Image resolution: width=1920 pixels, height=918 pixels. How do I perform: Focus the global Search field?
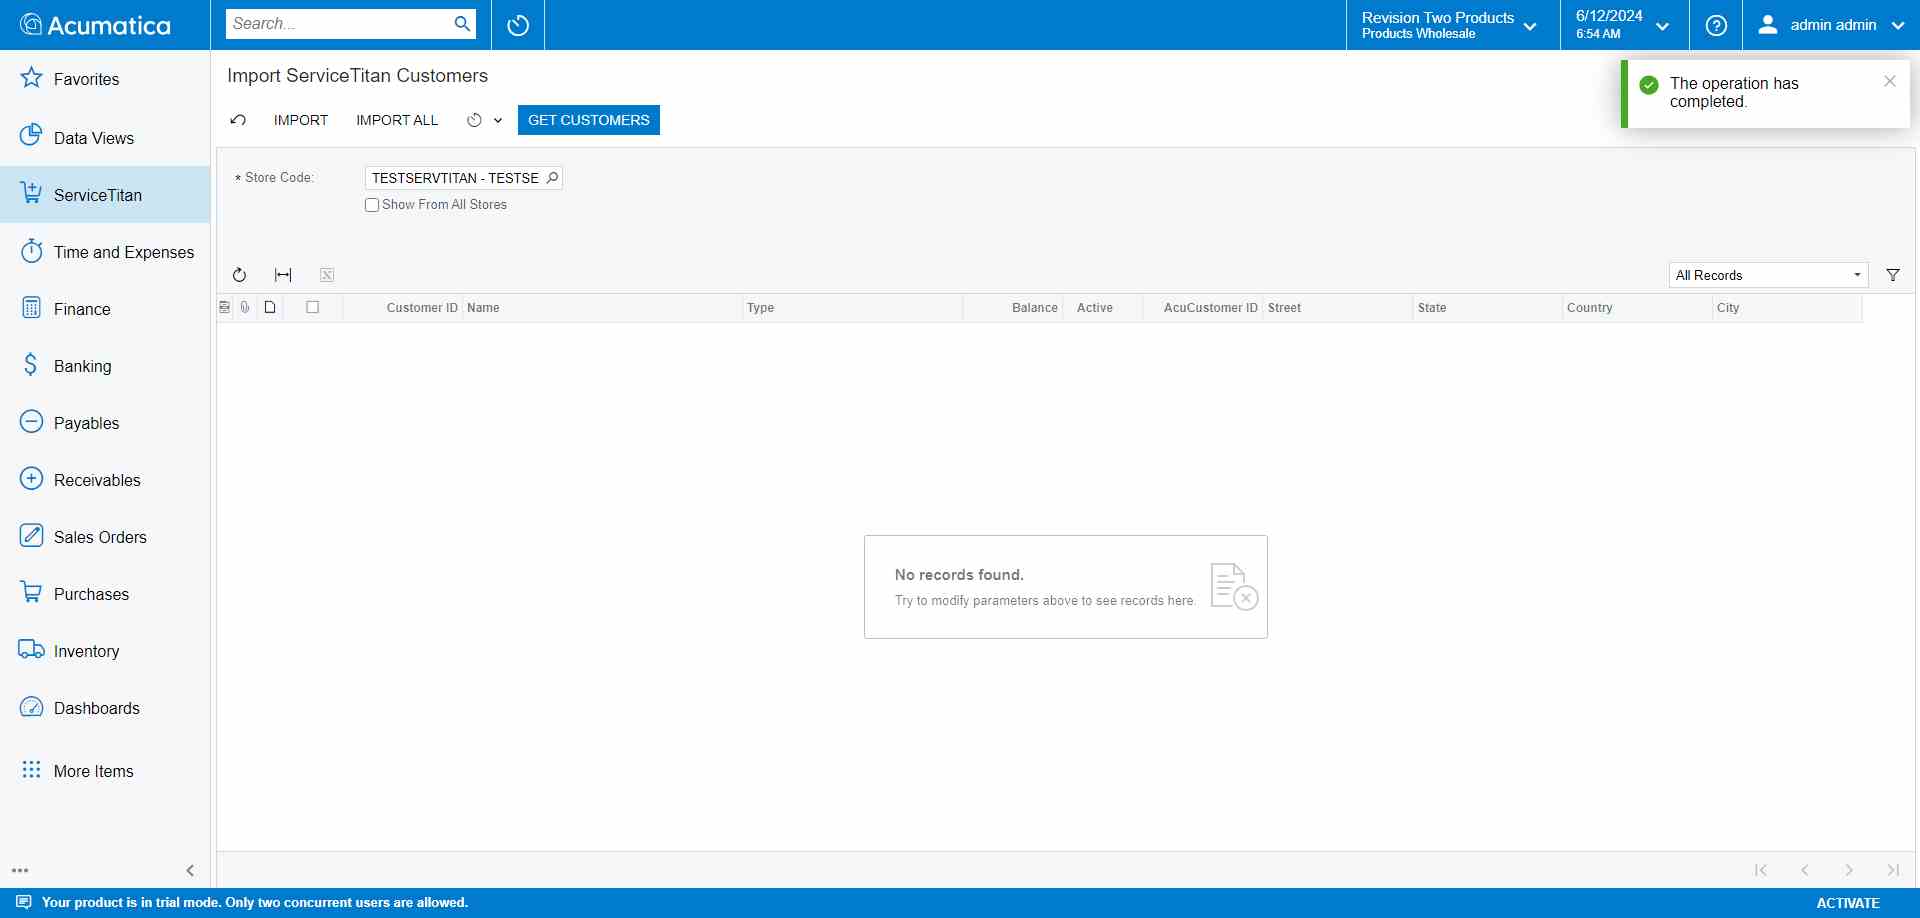pyautogui.click(x=338, y=24)
